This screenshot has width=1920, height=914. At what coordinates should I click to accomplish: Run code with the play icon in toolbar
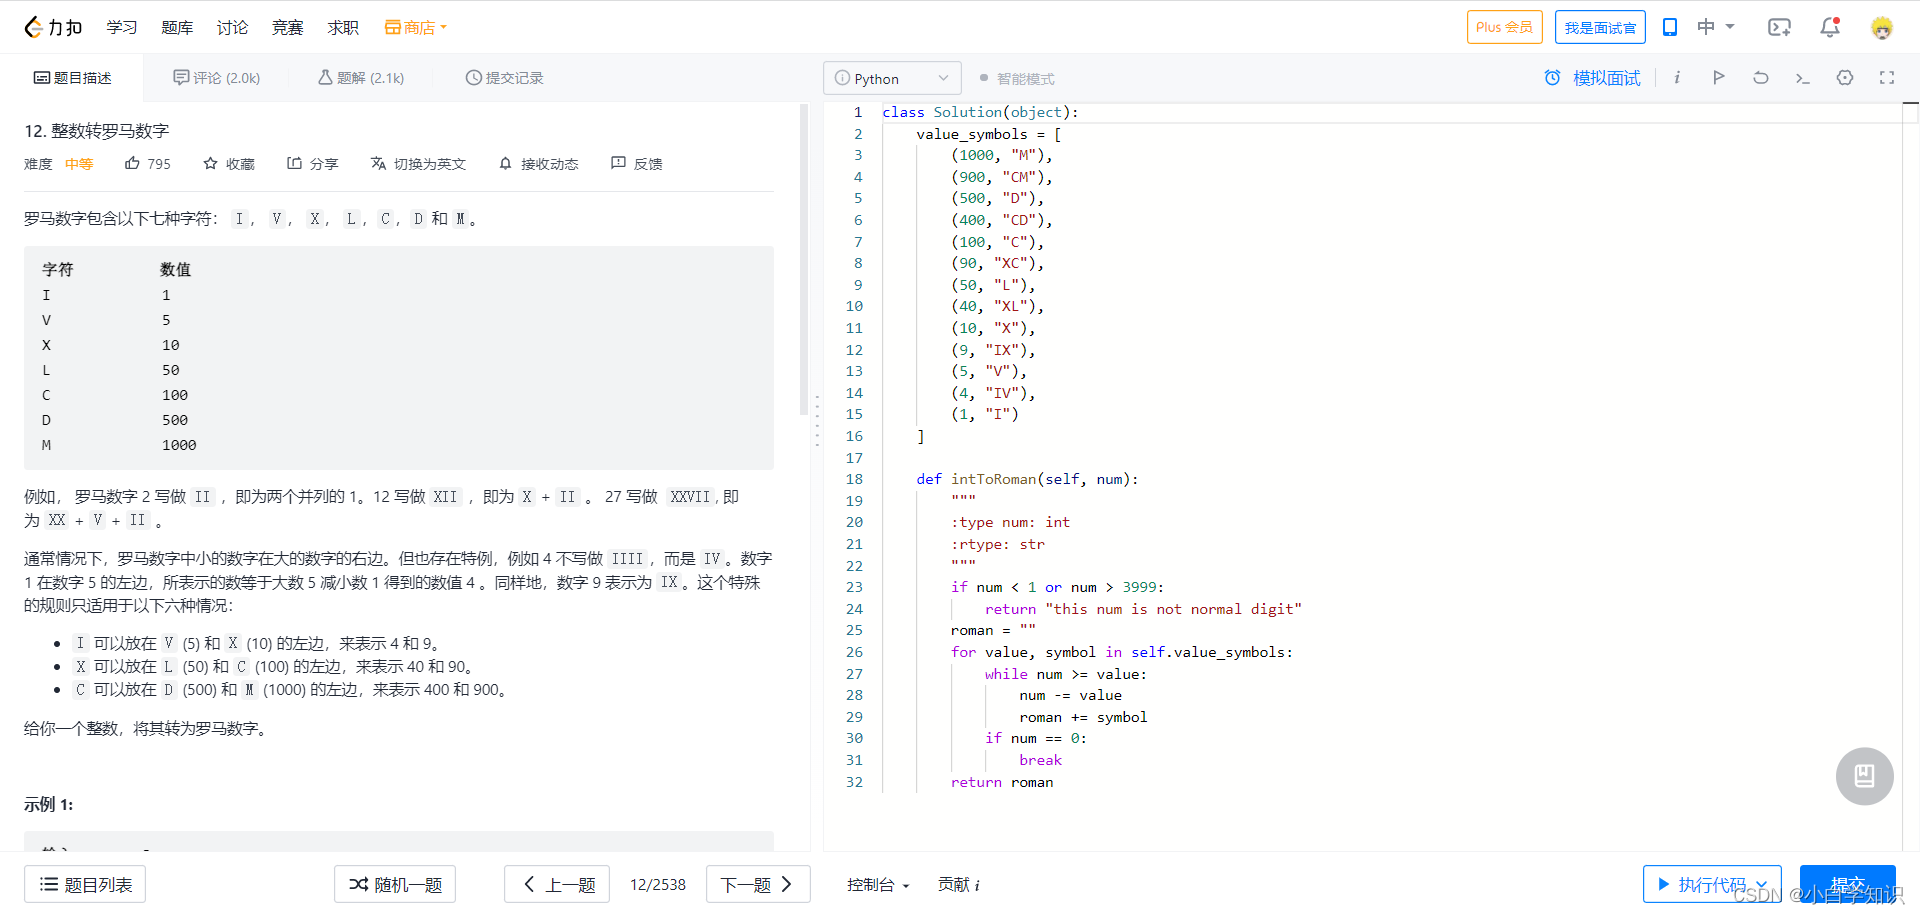[x=1719, y=77]
